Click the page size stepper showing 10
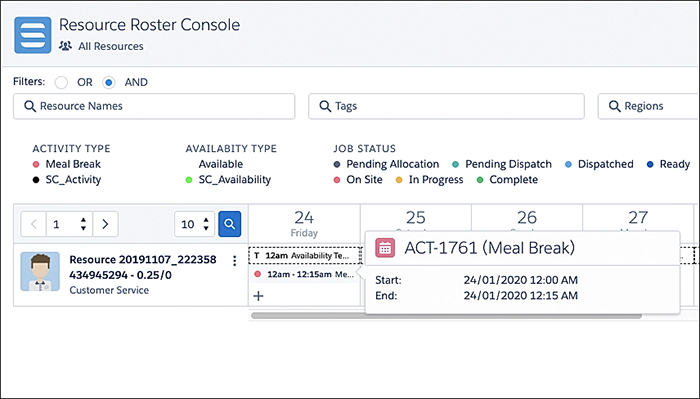Viewport: 700px width, 399px height. [x=194, y=224]
